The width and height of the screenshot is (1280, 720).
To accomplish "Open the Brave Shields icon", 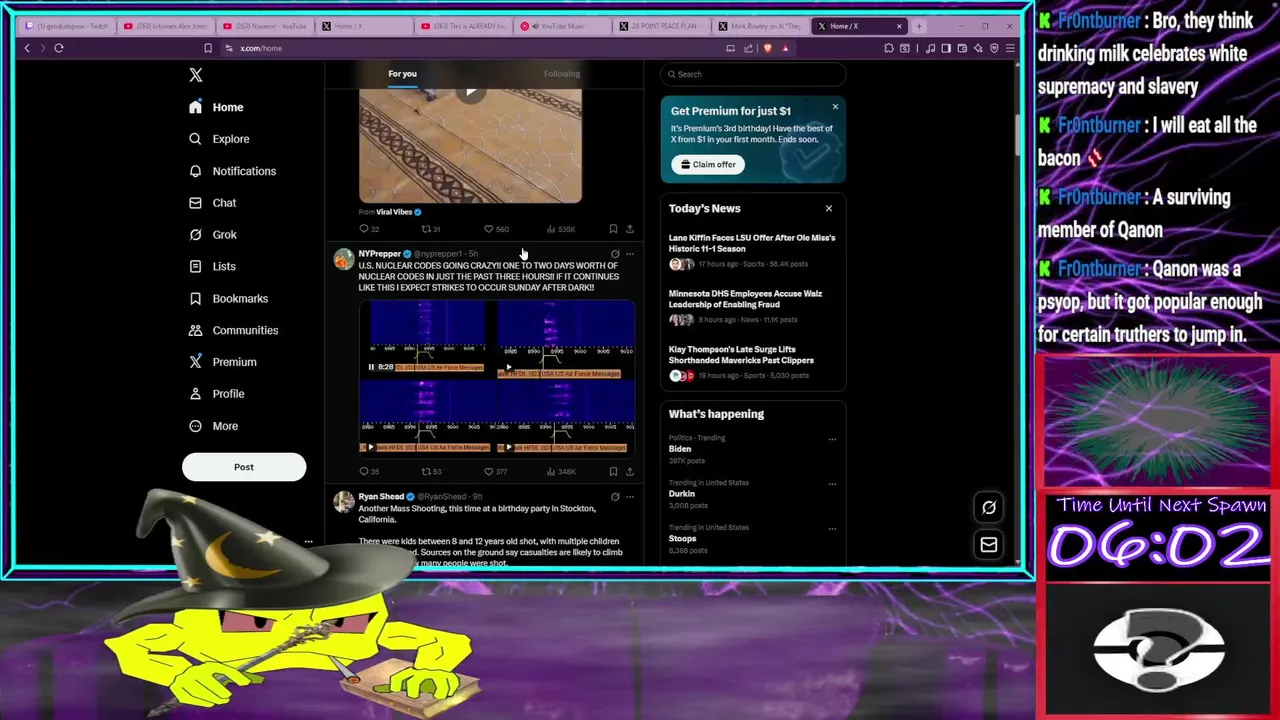I will [768, 48].
